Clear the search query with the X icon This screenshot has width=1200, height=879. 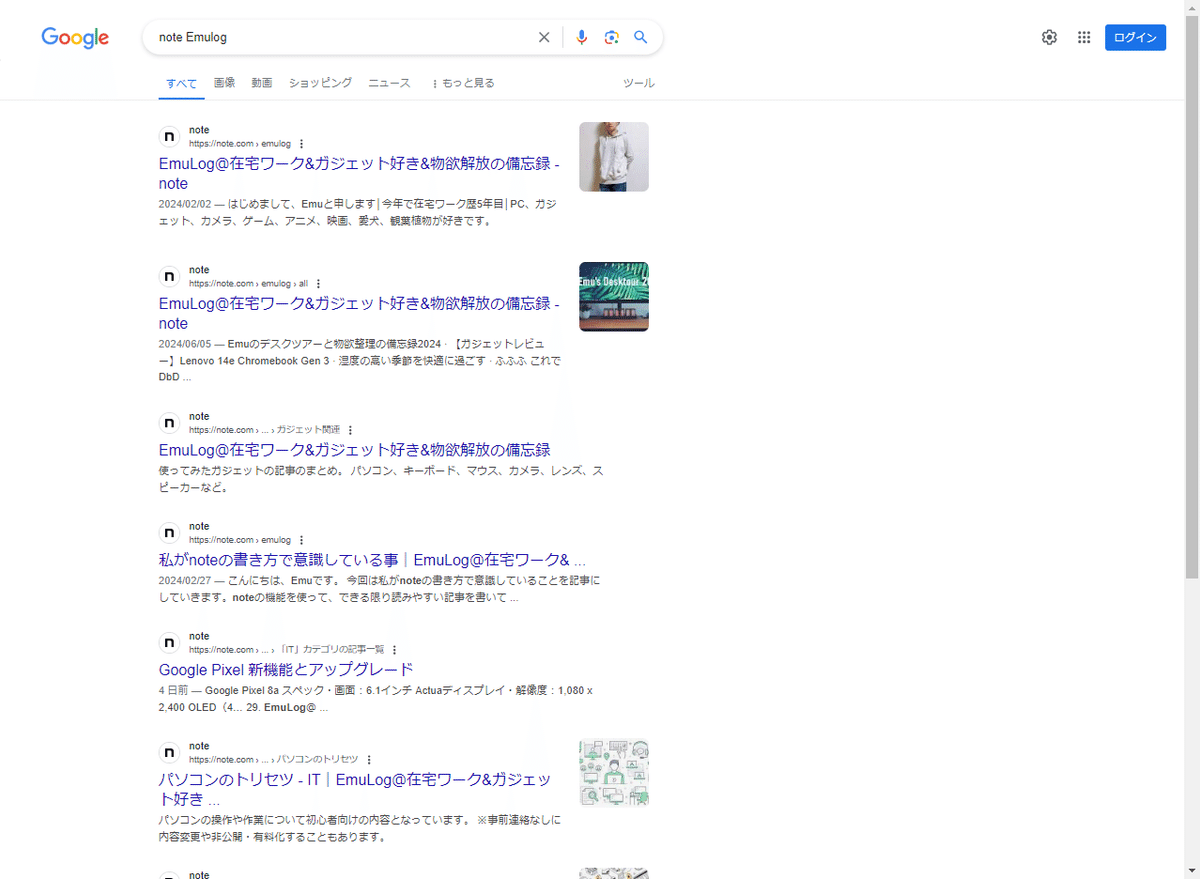(544, 37)
